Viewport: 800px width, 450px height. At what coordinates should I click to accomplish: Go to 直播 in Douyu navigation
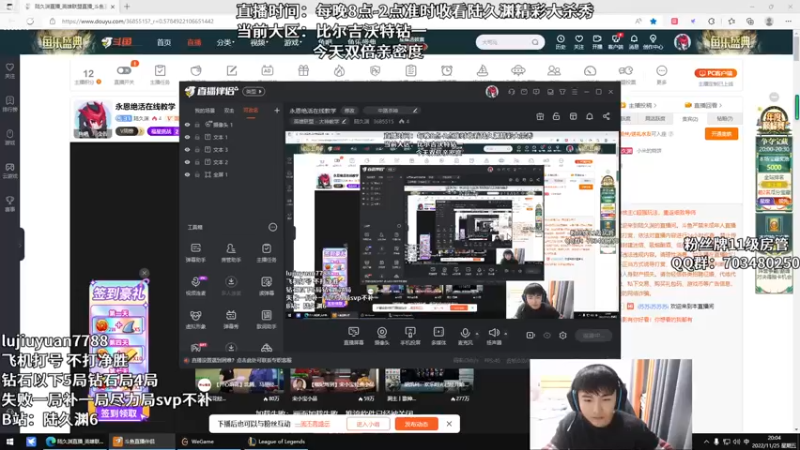click(x=194, y=42)
